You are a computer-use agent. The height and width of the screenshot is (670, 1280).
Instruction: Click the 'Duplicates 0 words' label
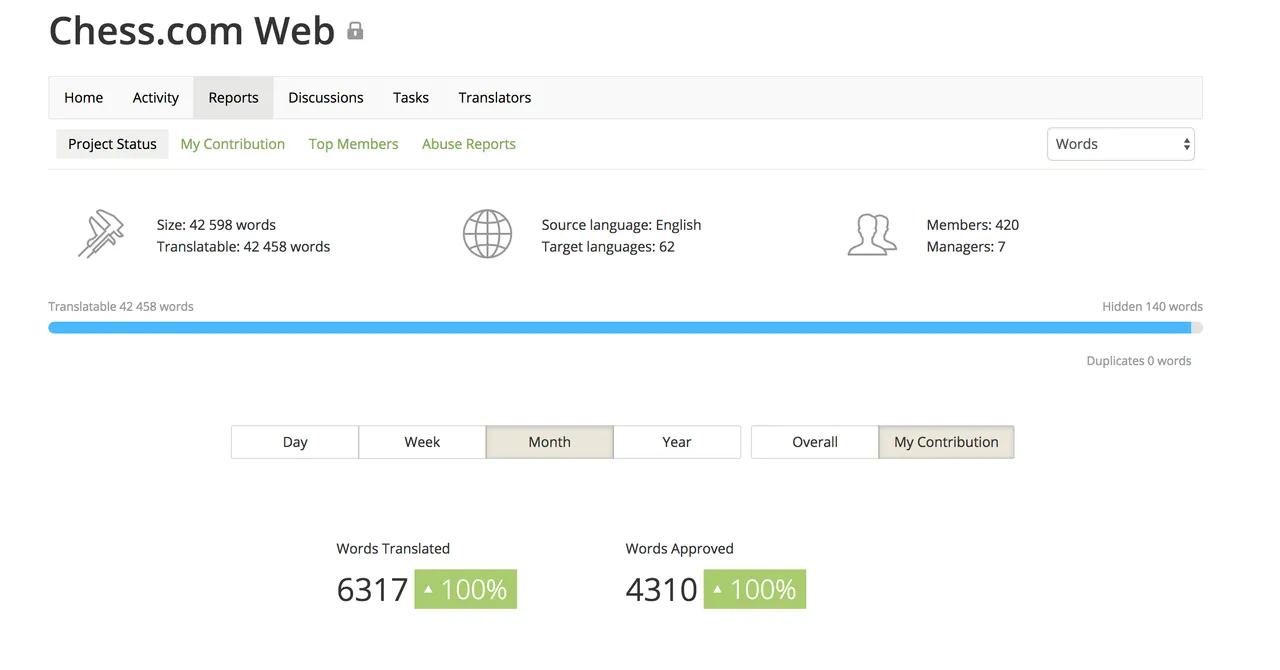[1139, 361]
